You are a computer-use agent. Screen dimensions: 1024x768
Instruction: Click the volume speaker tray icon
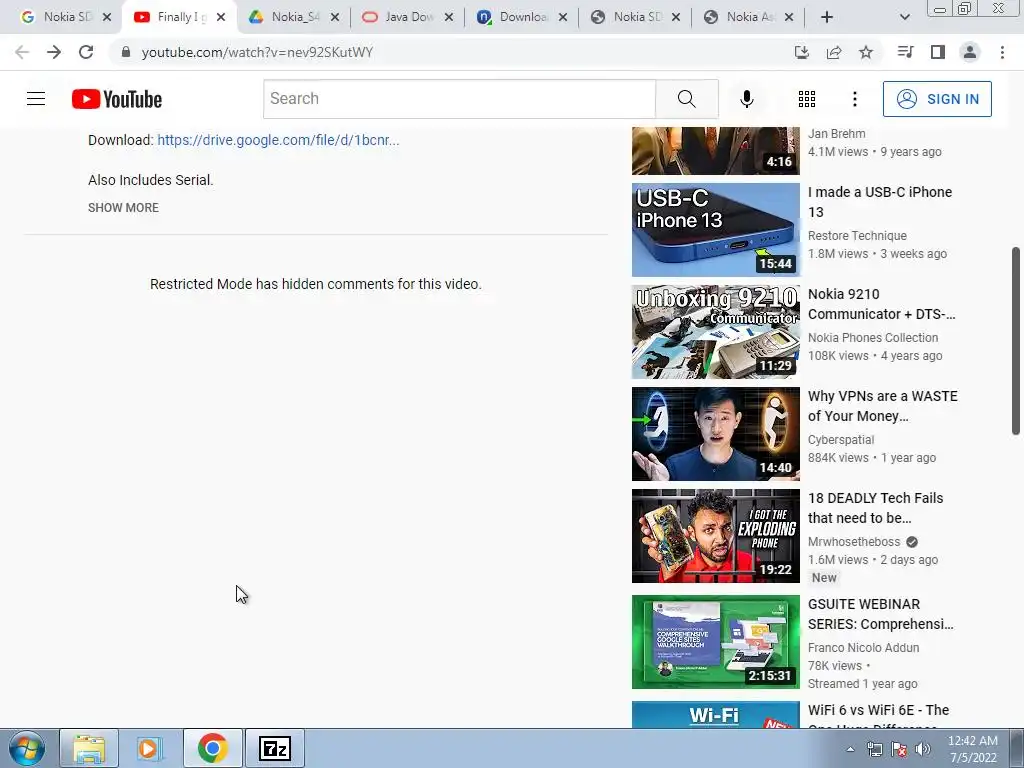[923, 749]
